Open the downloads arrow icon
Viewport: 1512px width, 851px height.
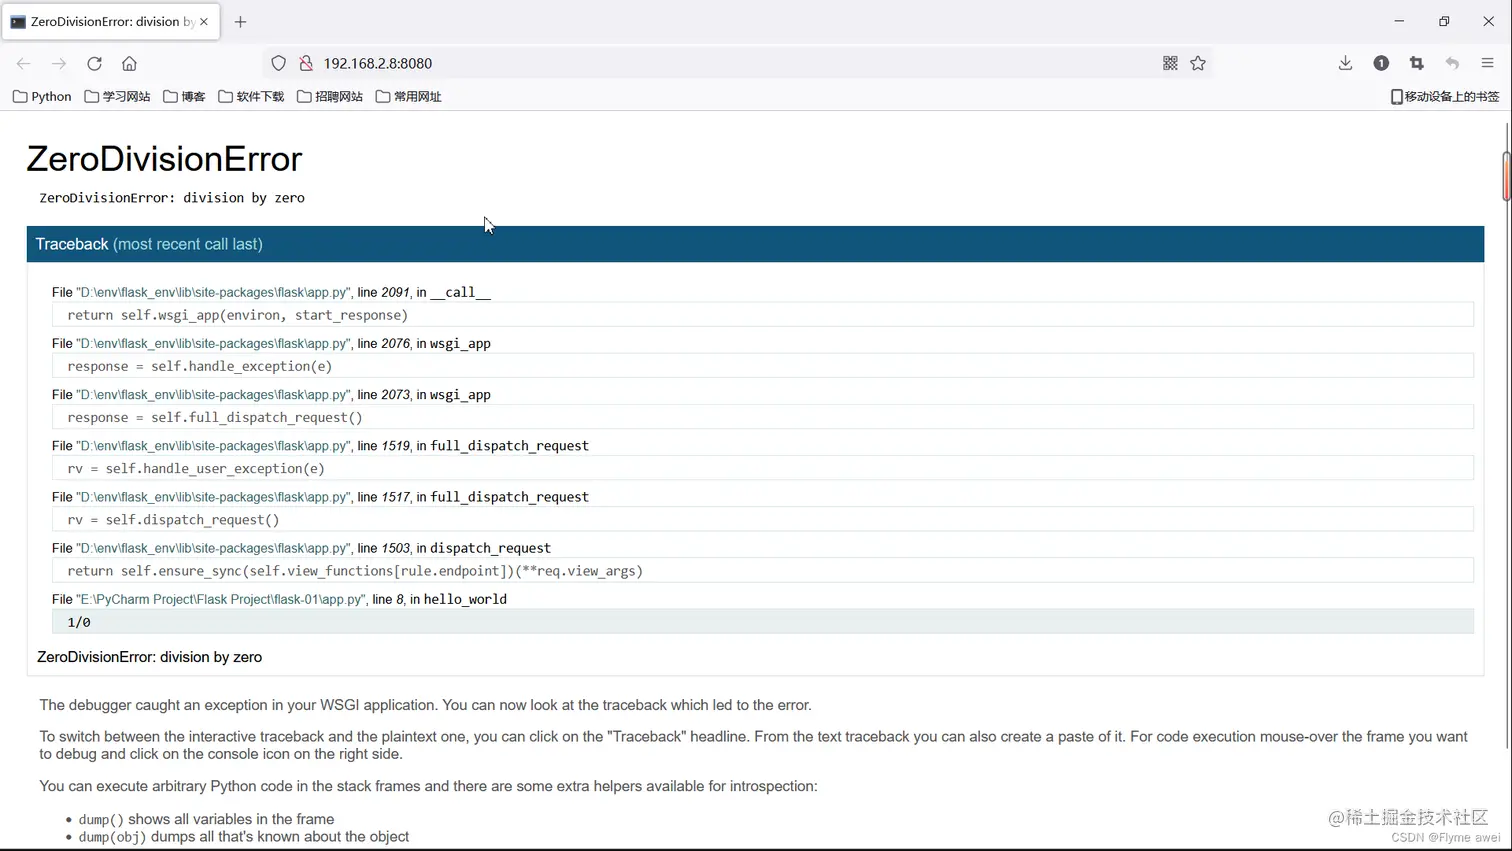pos(1345,63)
